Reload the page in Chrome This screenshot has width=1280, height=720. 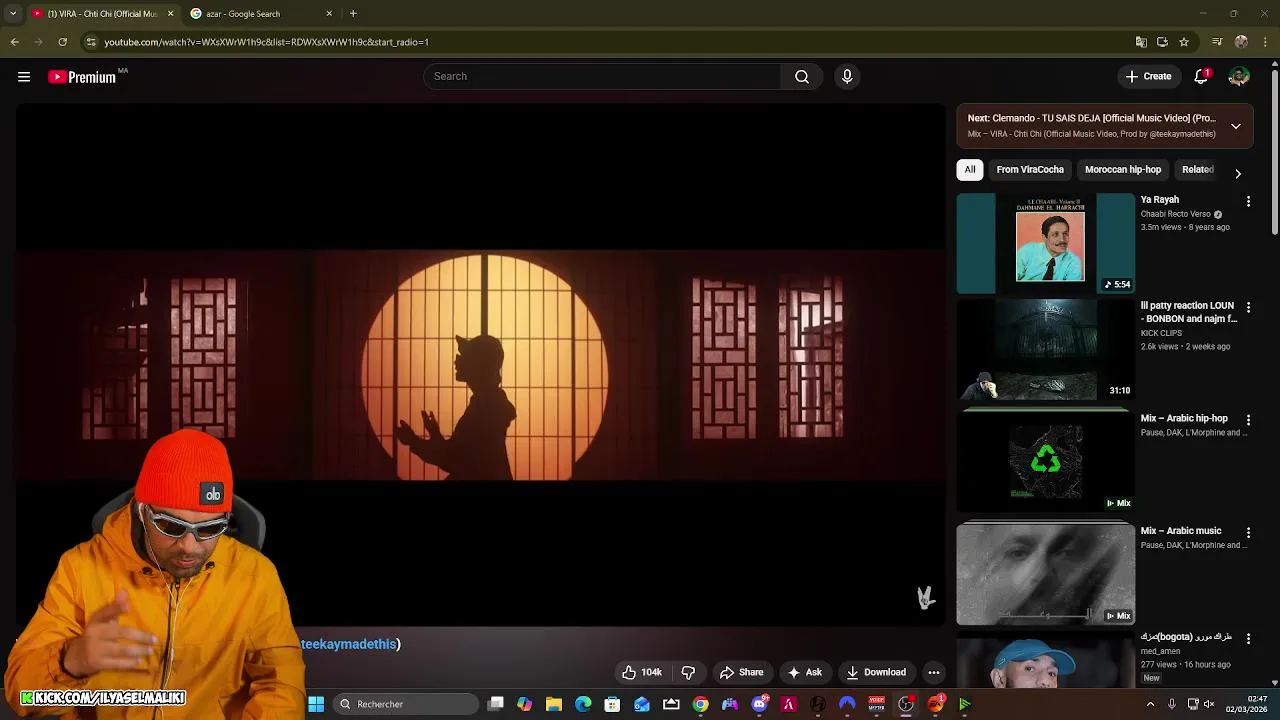[62, 42]
